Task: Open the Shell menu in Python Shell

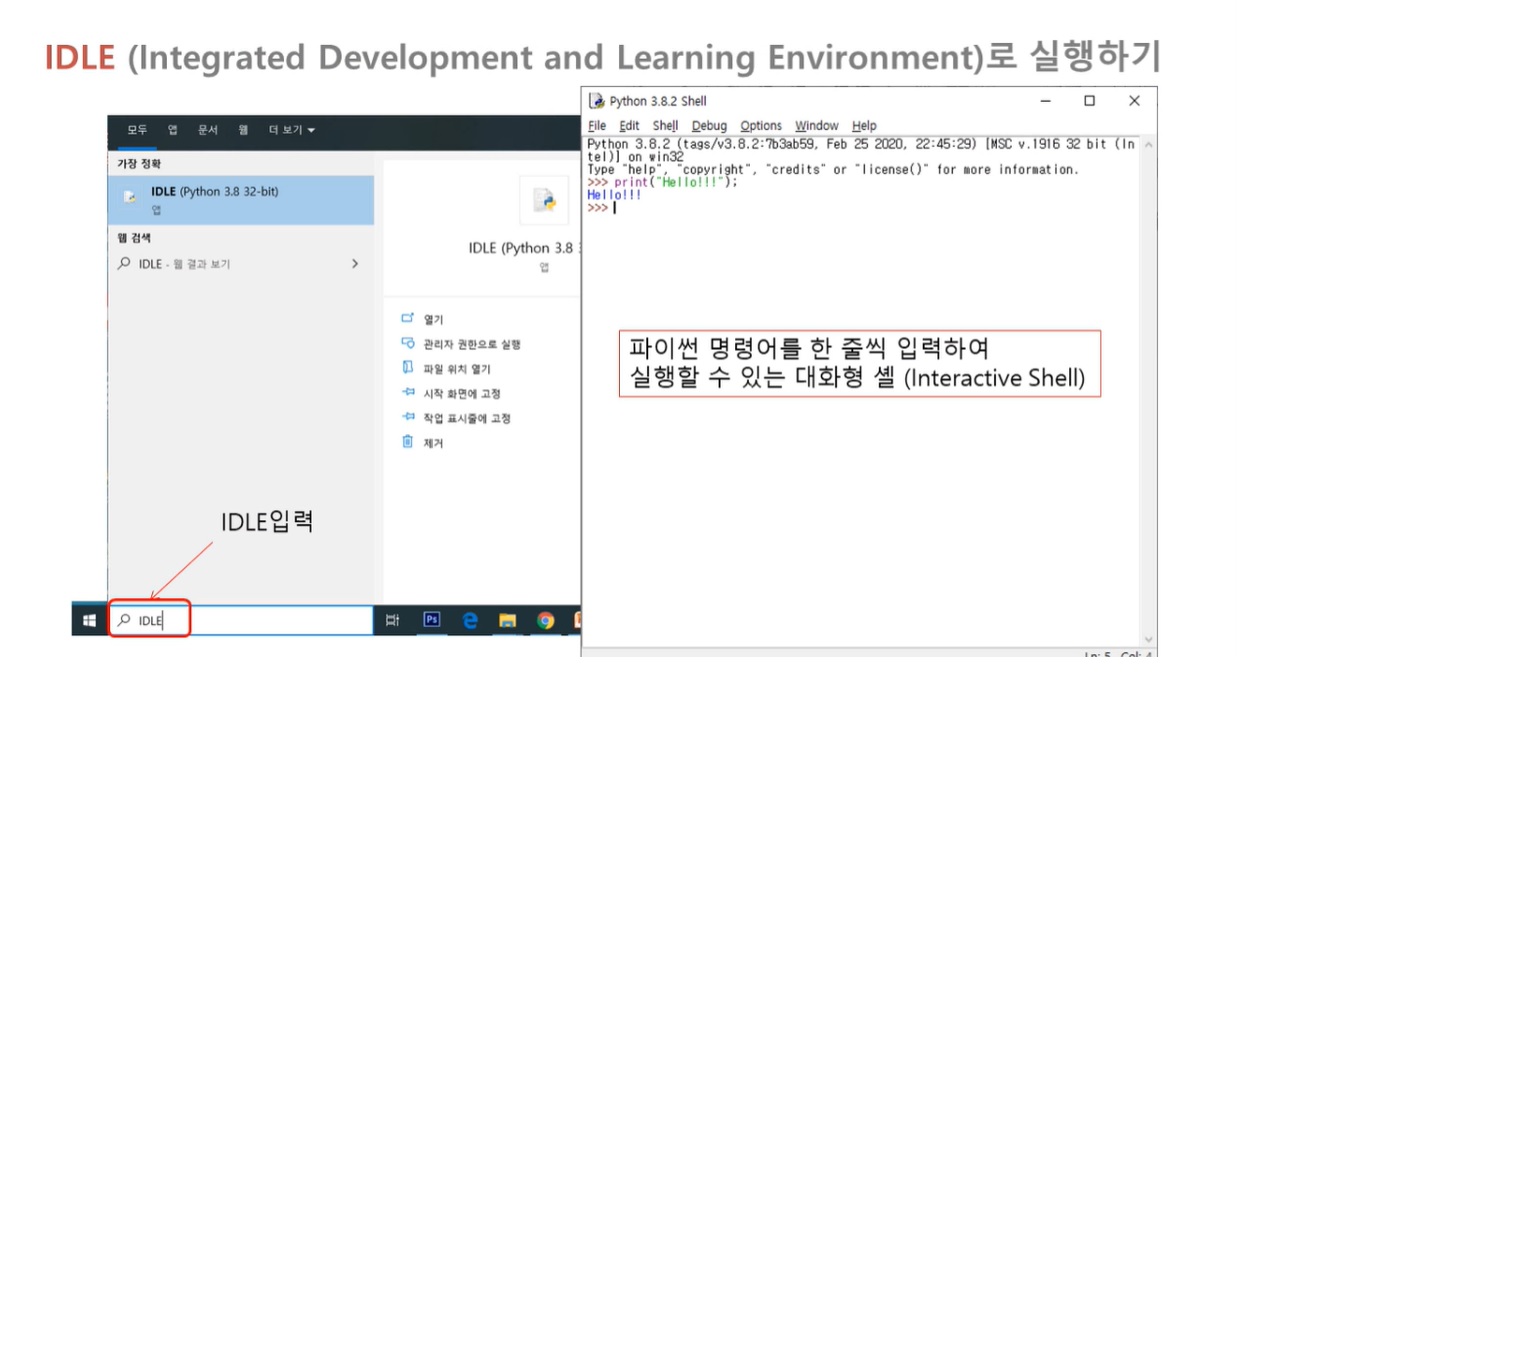Action: coord(665,126)
